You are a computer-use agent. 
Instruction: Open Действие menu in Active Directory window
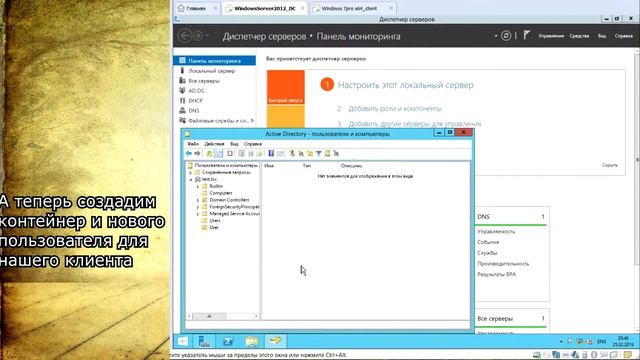coord(214,144)
